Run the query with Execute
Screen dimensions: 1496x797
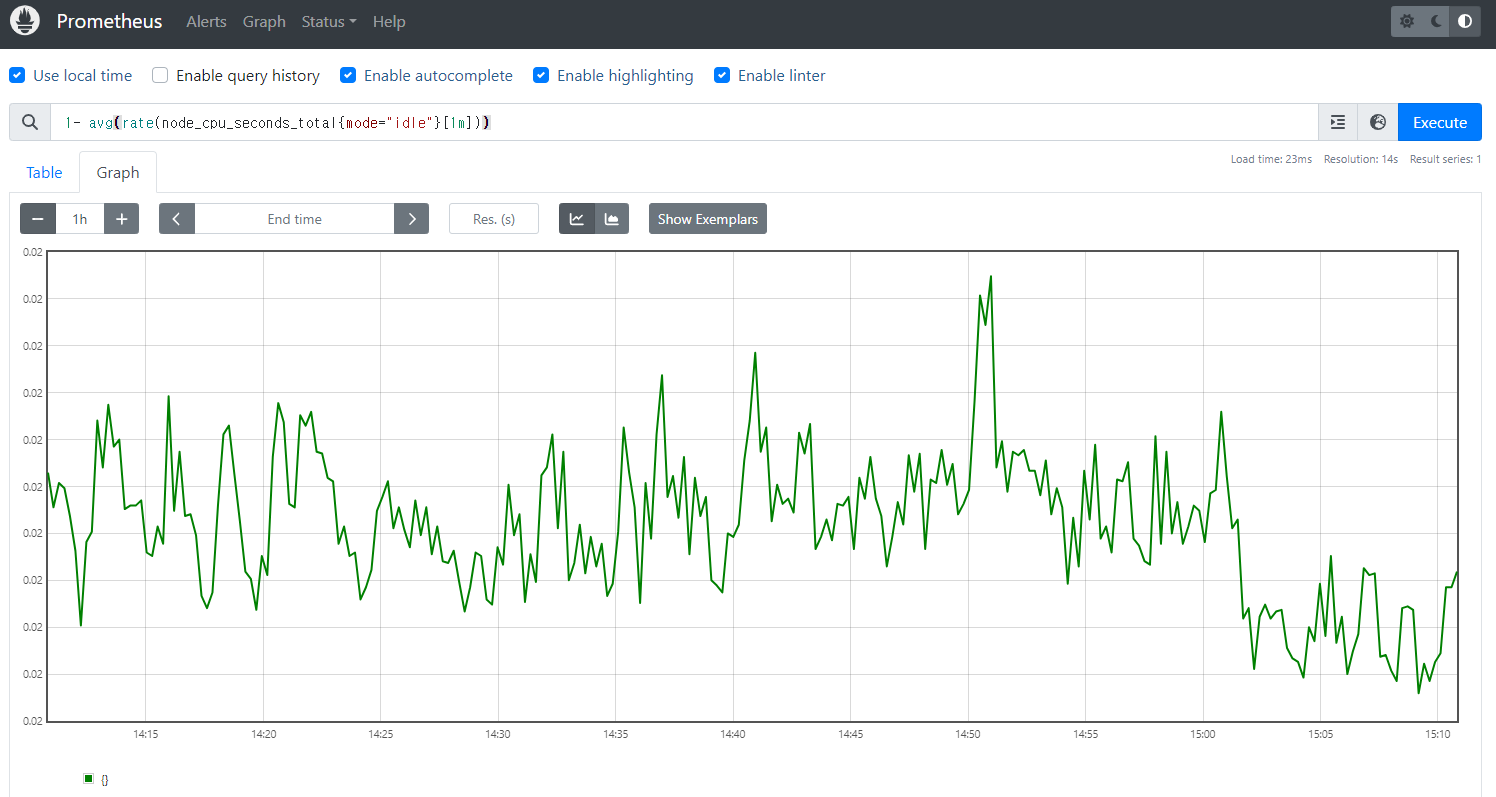(x=1439, y=122)
